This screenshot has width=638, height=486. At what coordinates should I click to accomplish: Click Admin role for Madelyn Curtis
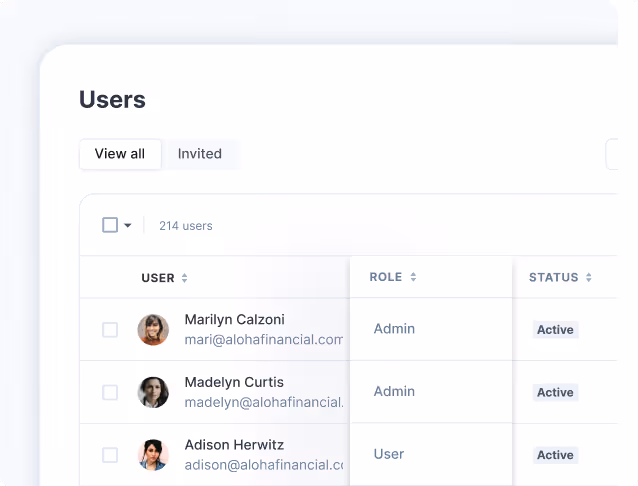coord(394,392)
